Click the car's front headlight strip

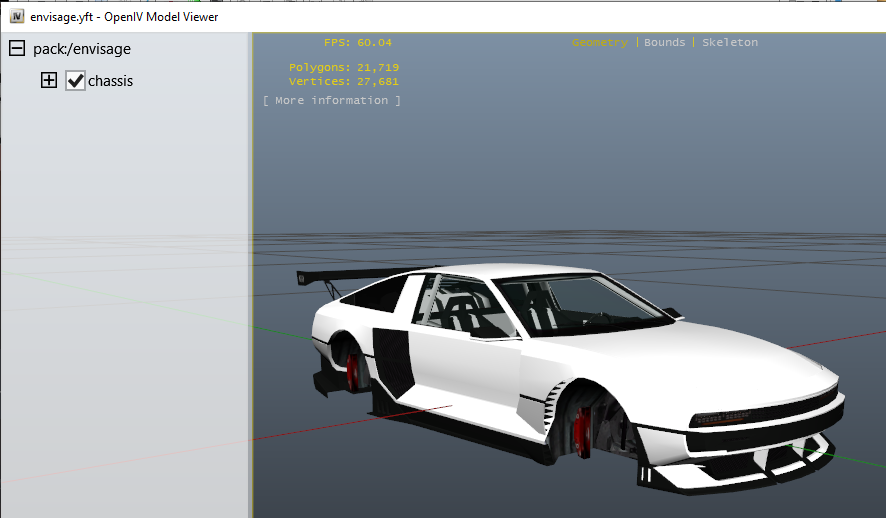[760, 412]
